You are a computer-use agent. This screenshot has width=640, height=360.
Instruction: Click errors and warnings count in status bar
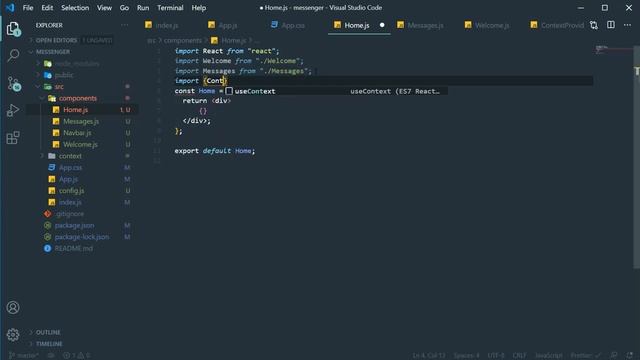tap(76, 356)
